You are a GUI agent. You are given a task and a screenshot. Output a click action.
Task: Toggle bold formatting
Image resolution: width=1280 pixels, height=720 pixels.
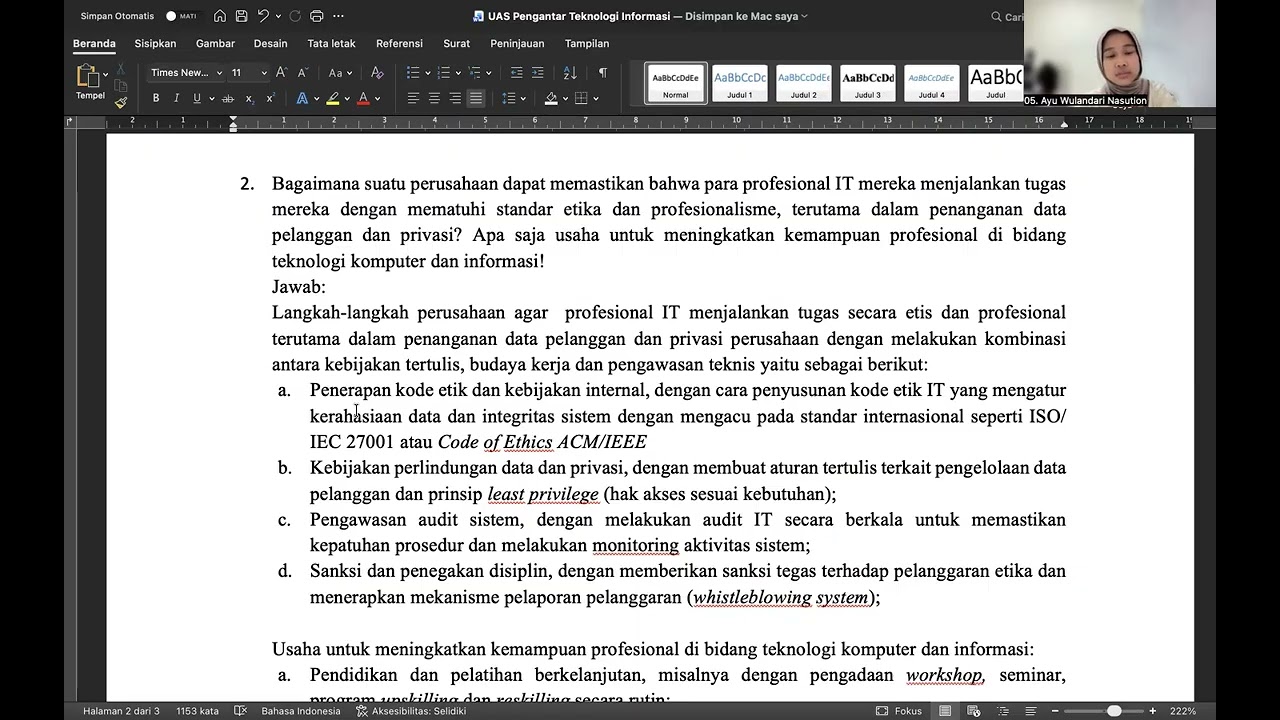[x=156, y=98]
